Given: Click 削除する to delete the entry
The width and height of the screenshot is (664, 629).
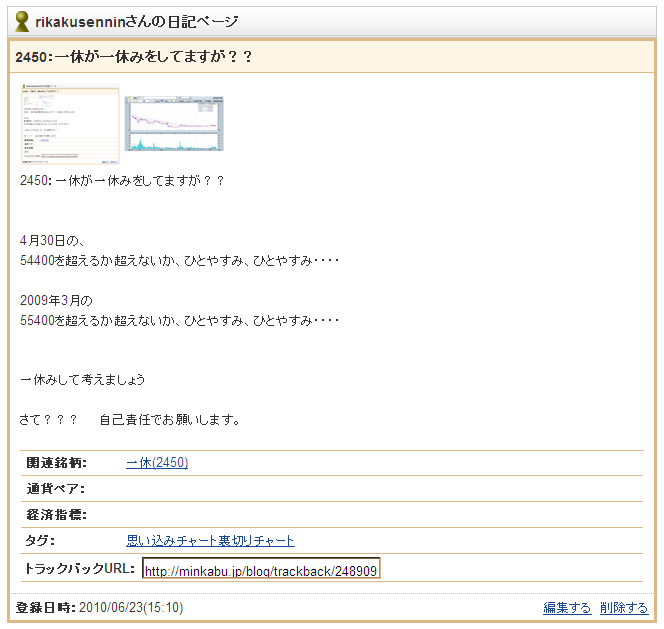Looking at the screenshot, I should [x=624, y=608].
